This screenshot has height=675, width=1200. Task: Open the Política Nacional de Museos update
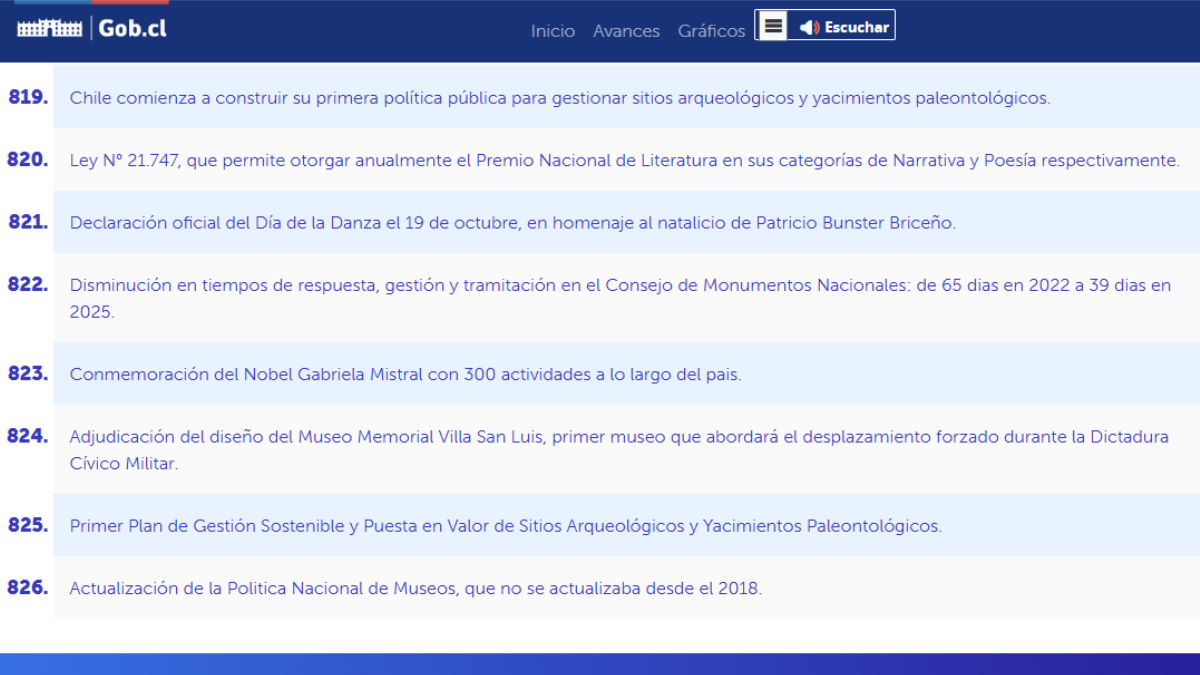415,589
